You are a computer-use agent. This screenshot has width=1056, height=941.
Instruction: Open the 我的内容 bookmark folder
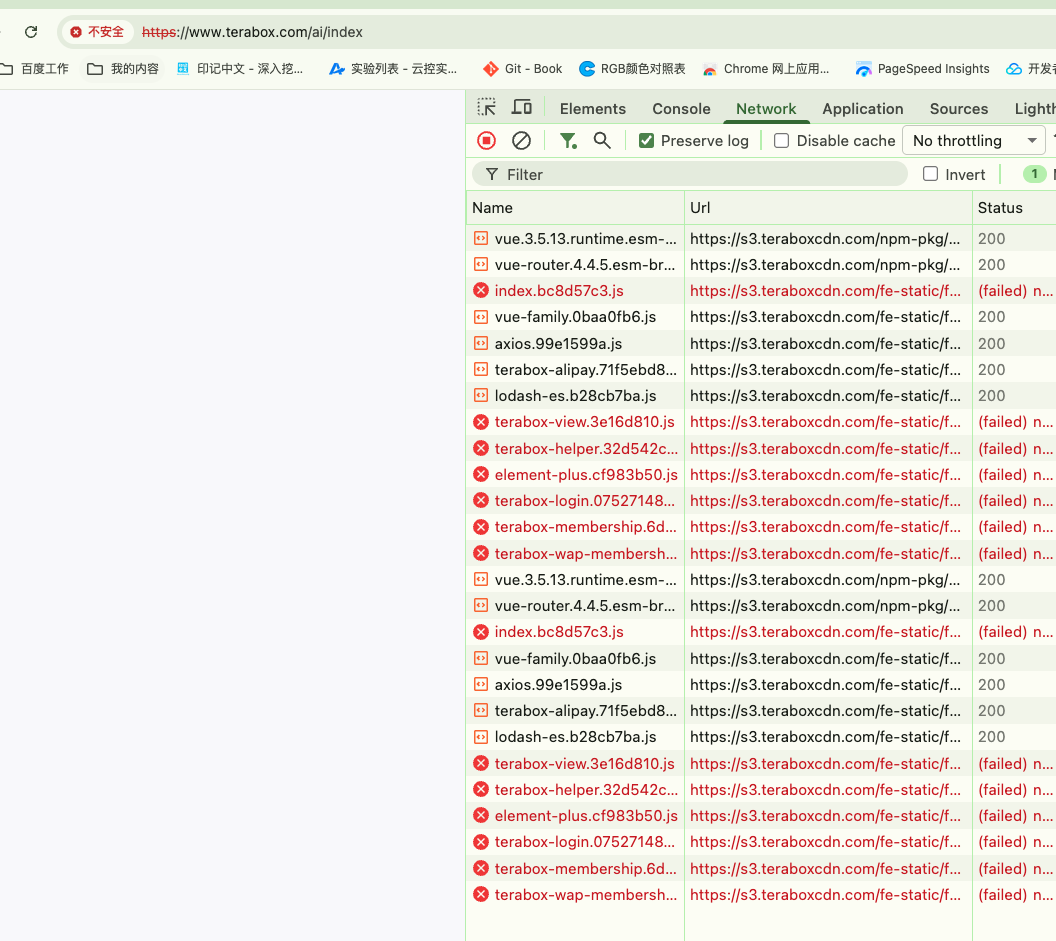[124, 69]
